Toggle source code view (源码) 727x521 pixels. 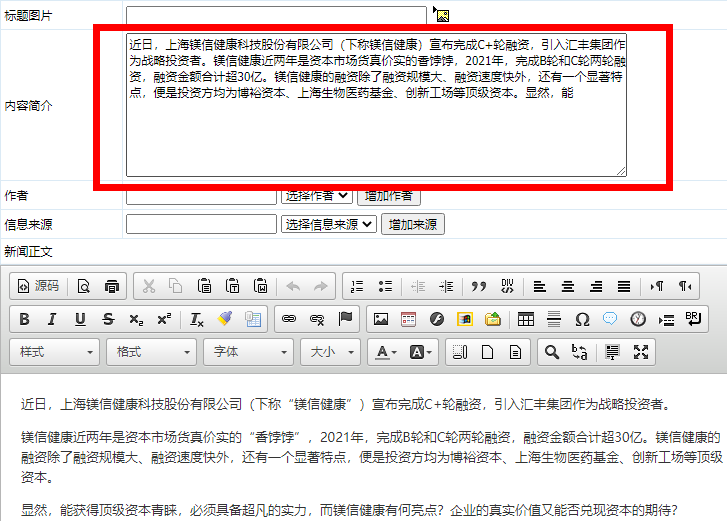click(37, 286)
